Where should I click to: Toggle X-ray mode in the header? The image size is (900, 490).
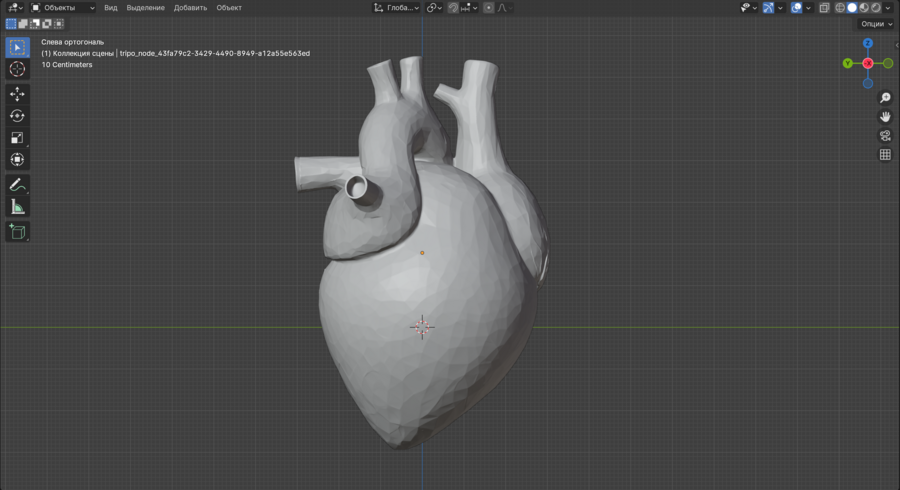[824, 8]
